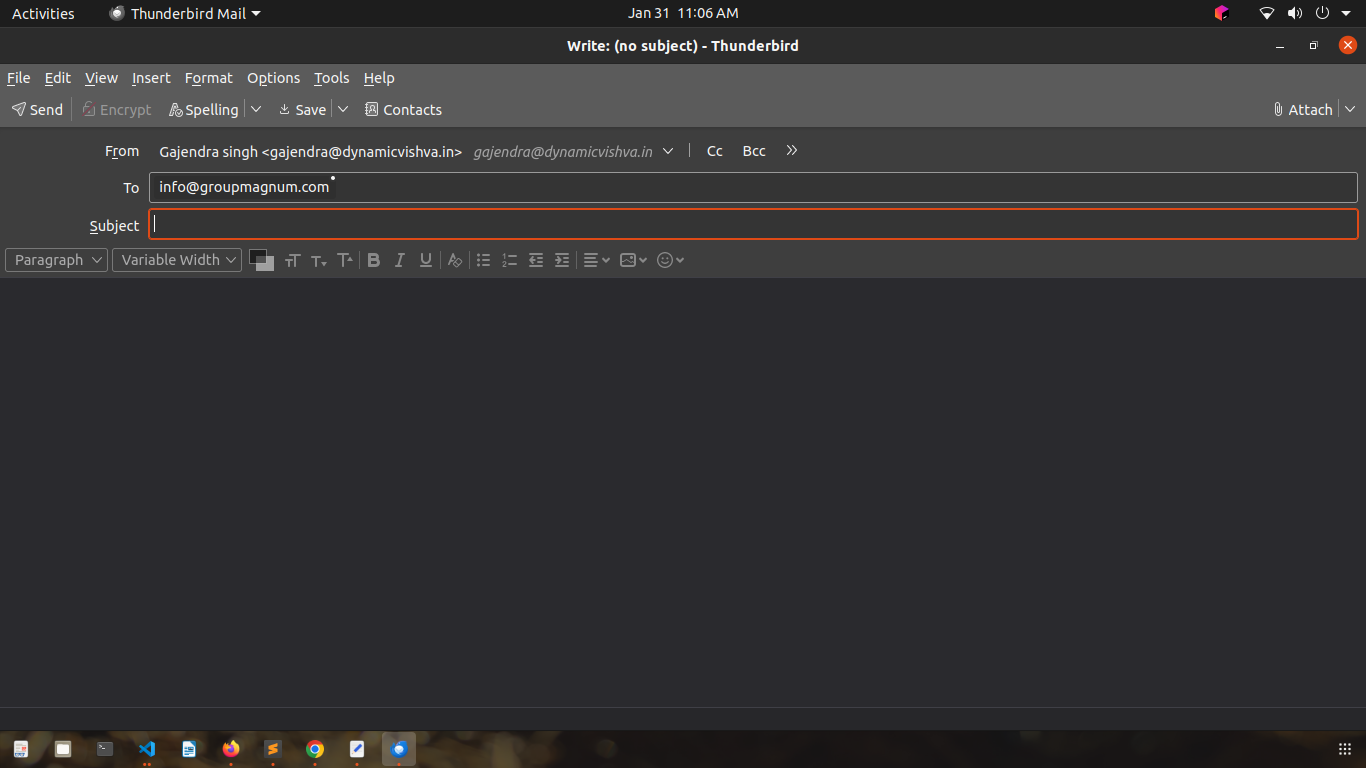
Task: Open Visual Studio Code from the dock
Action: (x=147, y=749)
